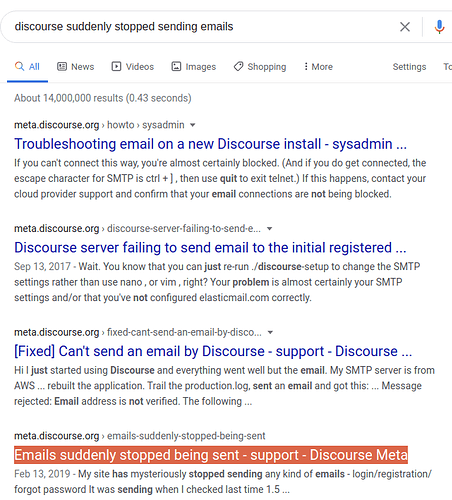
Task: Switch to the News results tab
Action: [76, 67]
